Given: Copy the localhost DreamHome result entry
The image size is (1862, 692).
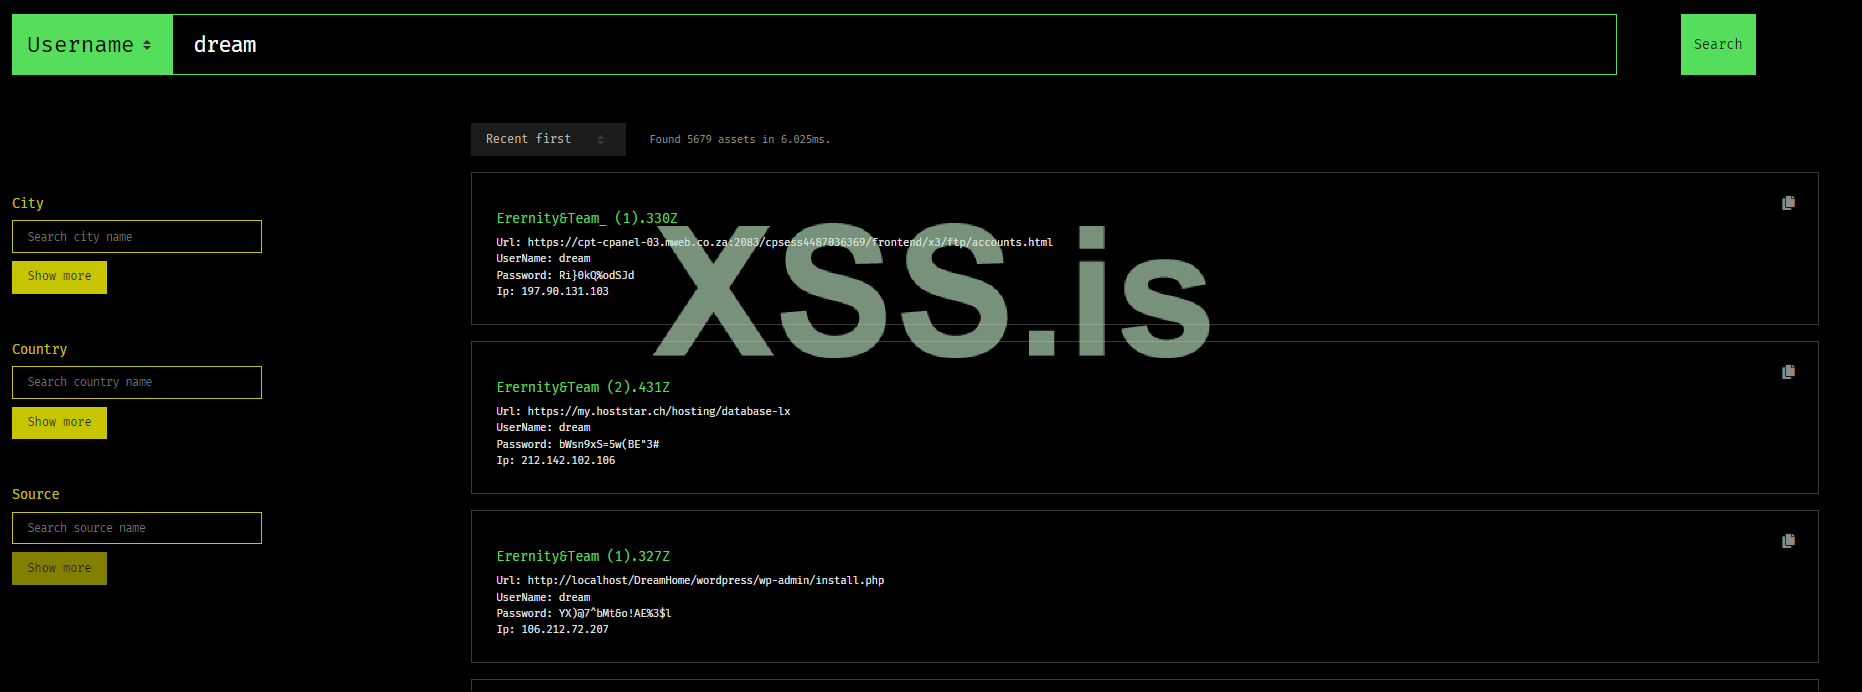Looking at the screenshot, I should click(1788, 541).
